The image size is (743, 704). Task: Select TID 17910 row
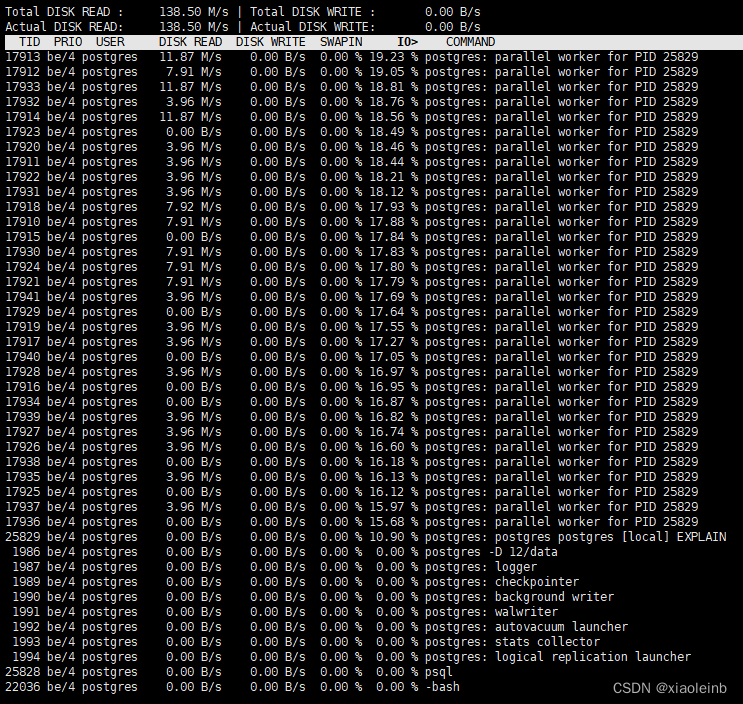pos(352,222)
